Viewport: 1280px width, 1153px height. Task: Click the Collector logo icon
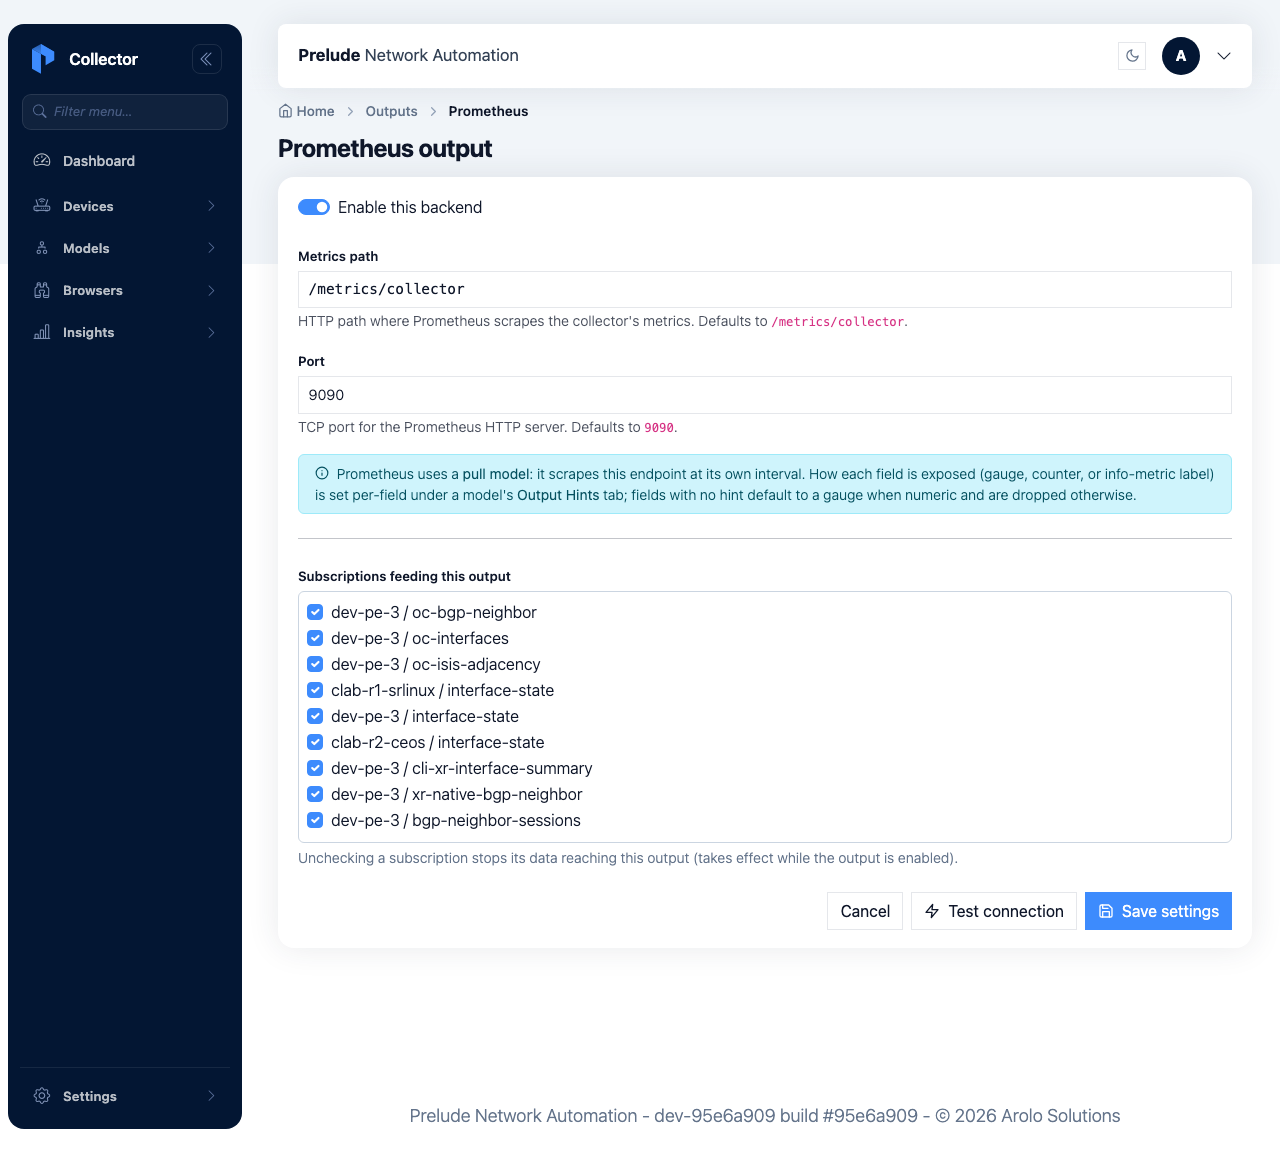click(x=43, y=59)
